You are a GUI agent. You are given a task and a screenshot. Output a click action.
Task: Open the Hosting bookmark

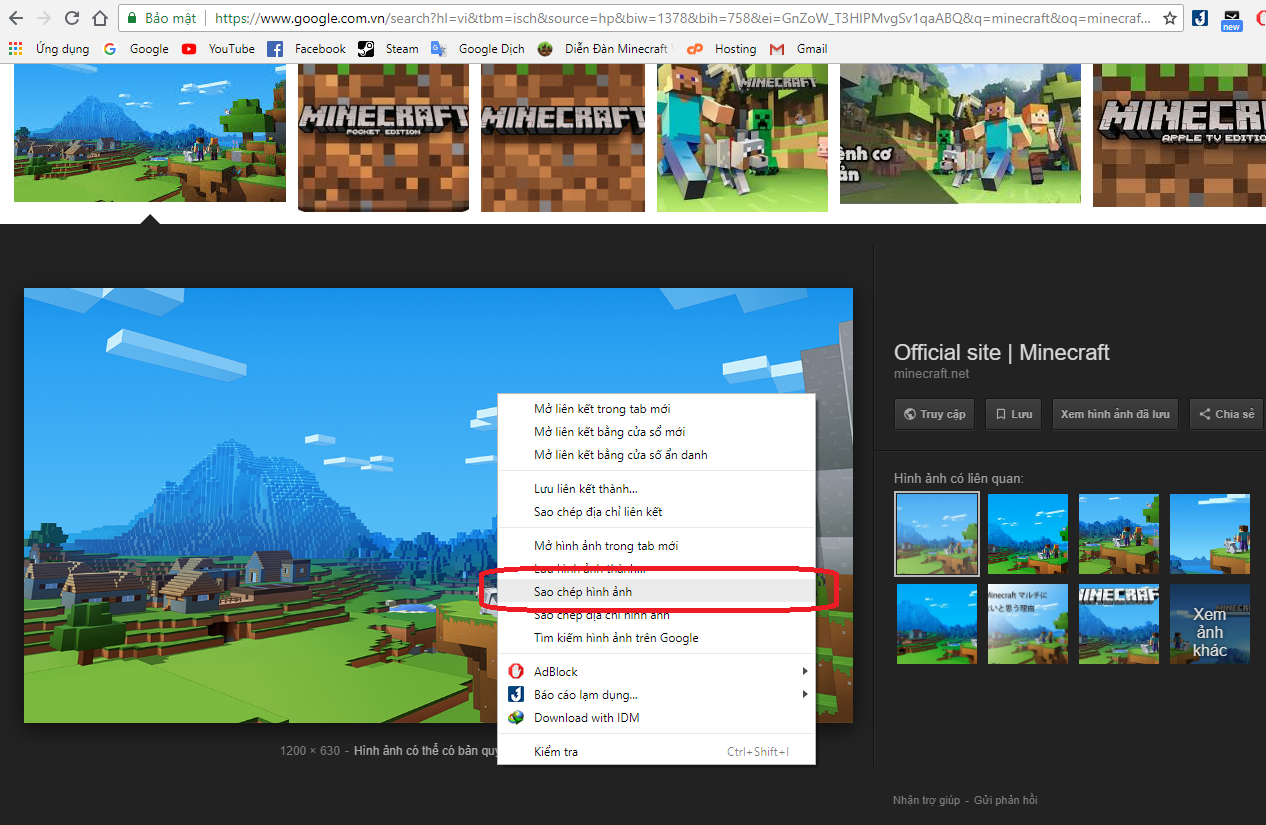[722, 49]
